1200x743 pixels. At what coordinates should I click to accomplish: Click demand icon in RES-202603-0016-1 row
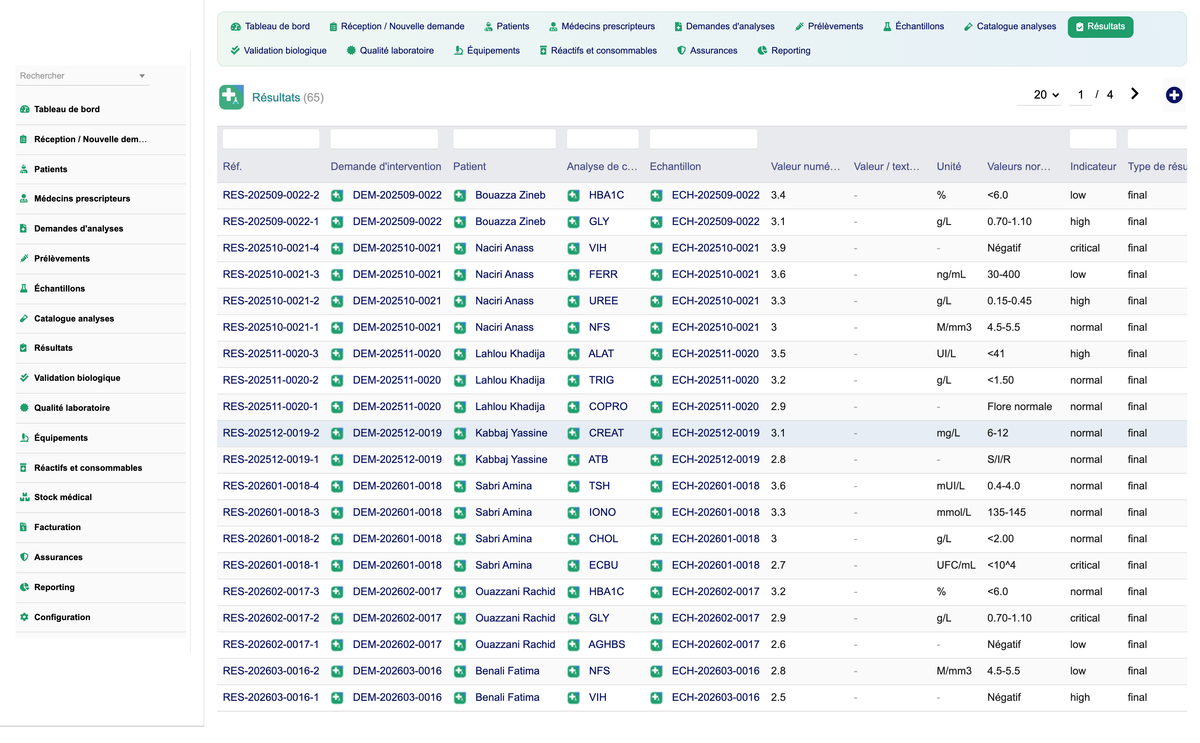point(337,698)
